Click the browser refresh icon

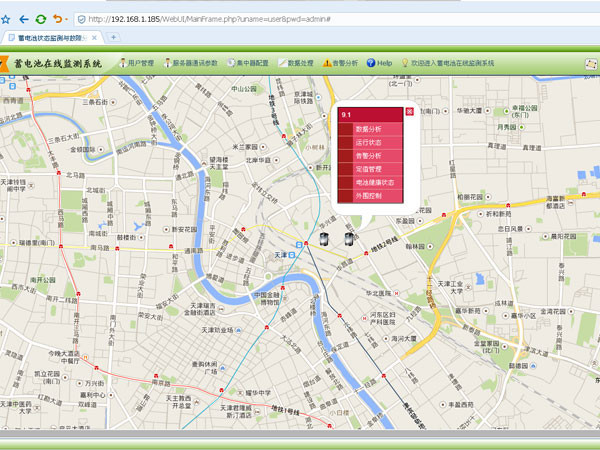40,18
